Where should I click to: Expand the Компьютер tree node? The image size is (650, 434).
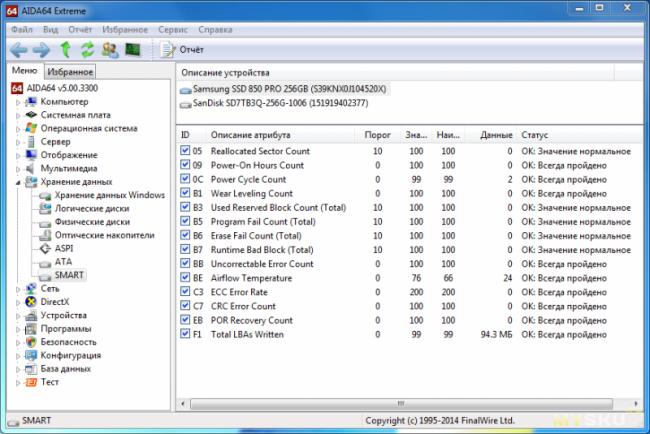(x=18, y=102)
